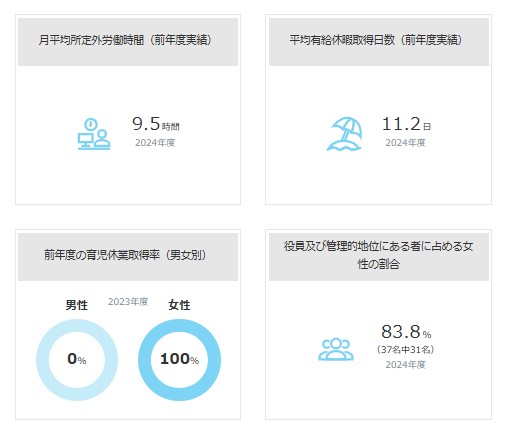Click the overtime work desk-and-clock icon
This screenshot has height=427, width=513.
94,134
